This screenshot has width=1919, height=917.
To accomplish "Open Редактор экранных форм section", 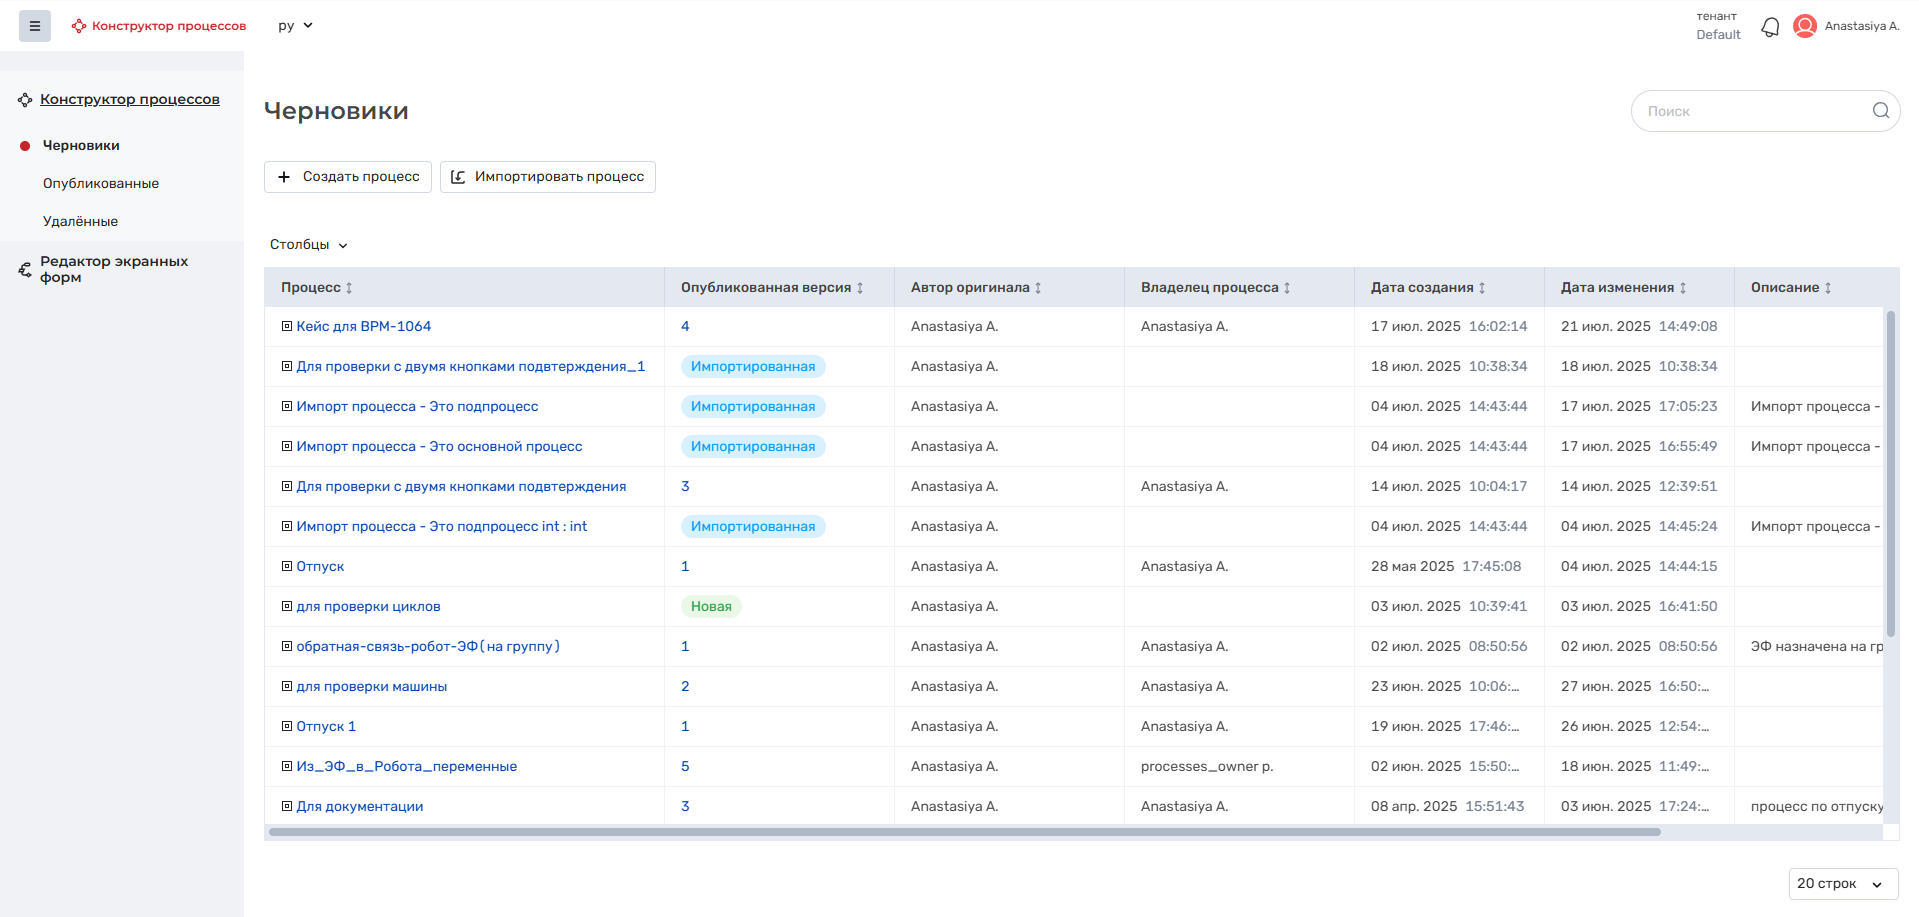I will (113, 269).
